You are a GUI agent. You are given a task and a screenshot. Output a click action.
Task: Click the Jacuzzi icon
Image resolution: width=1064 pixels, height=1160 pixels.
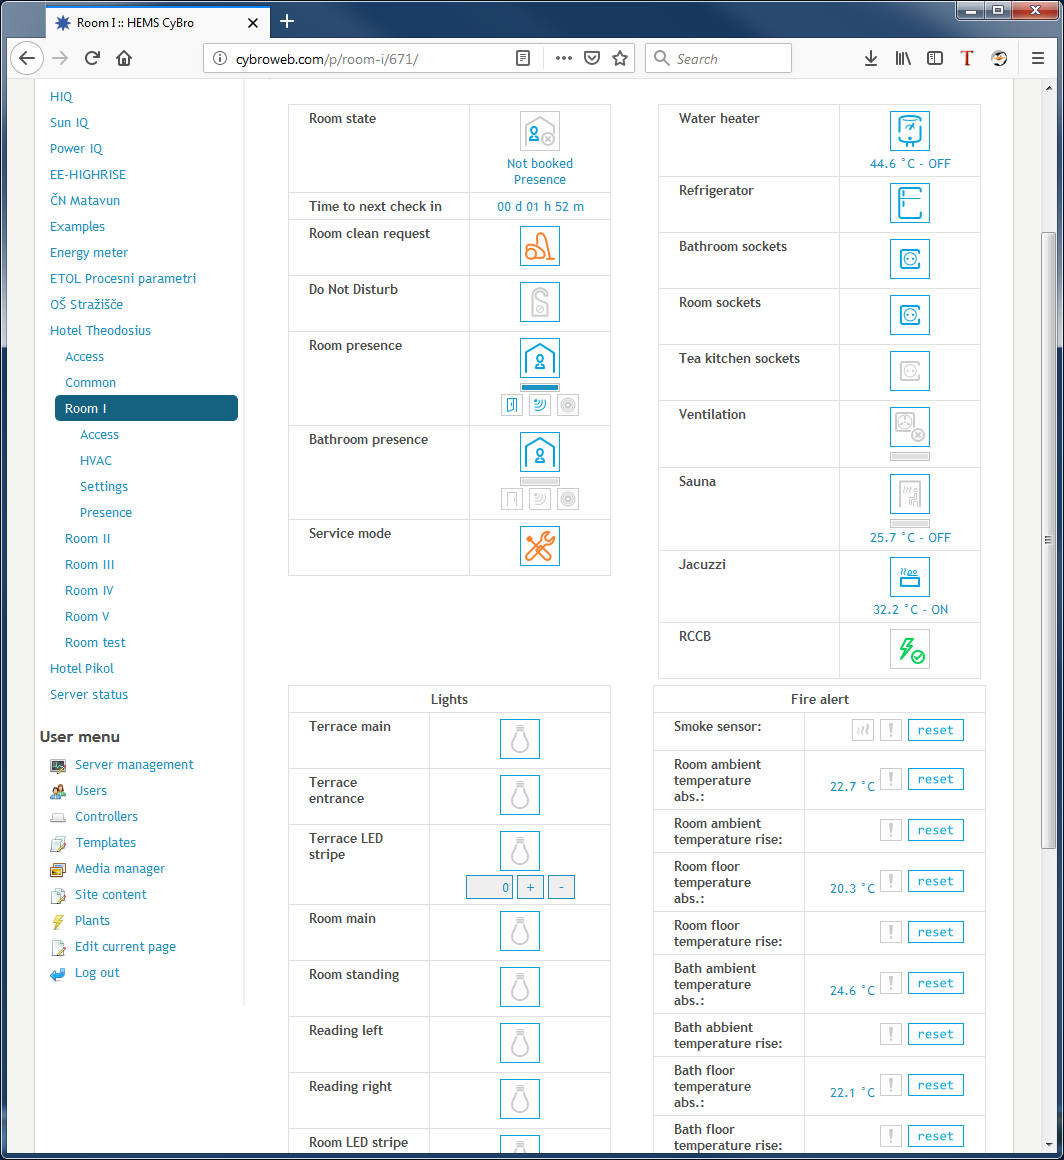pos(909,577)
